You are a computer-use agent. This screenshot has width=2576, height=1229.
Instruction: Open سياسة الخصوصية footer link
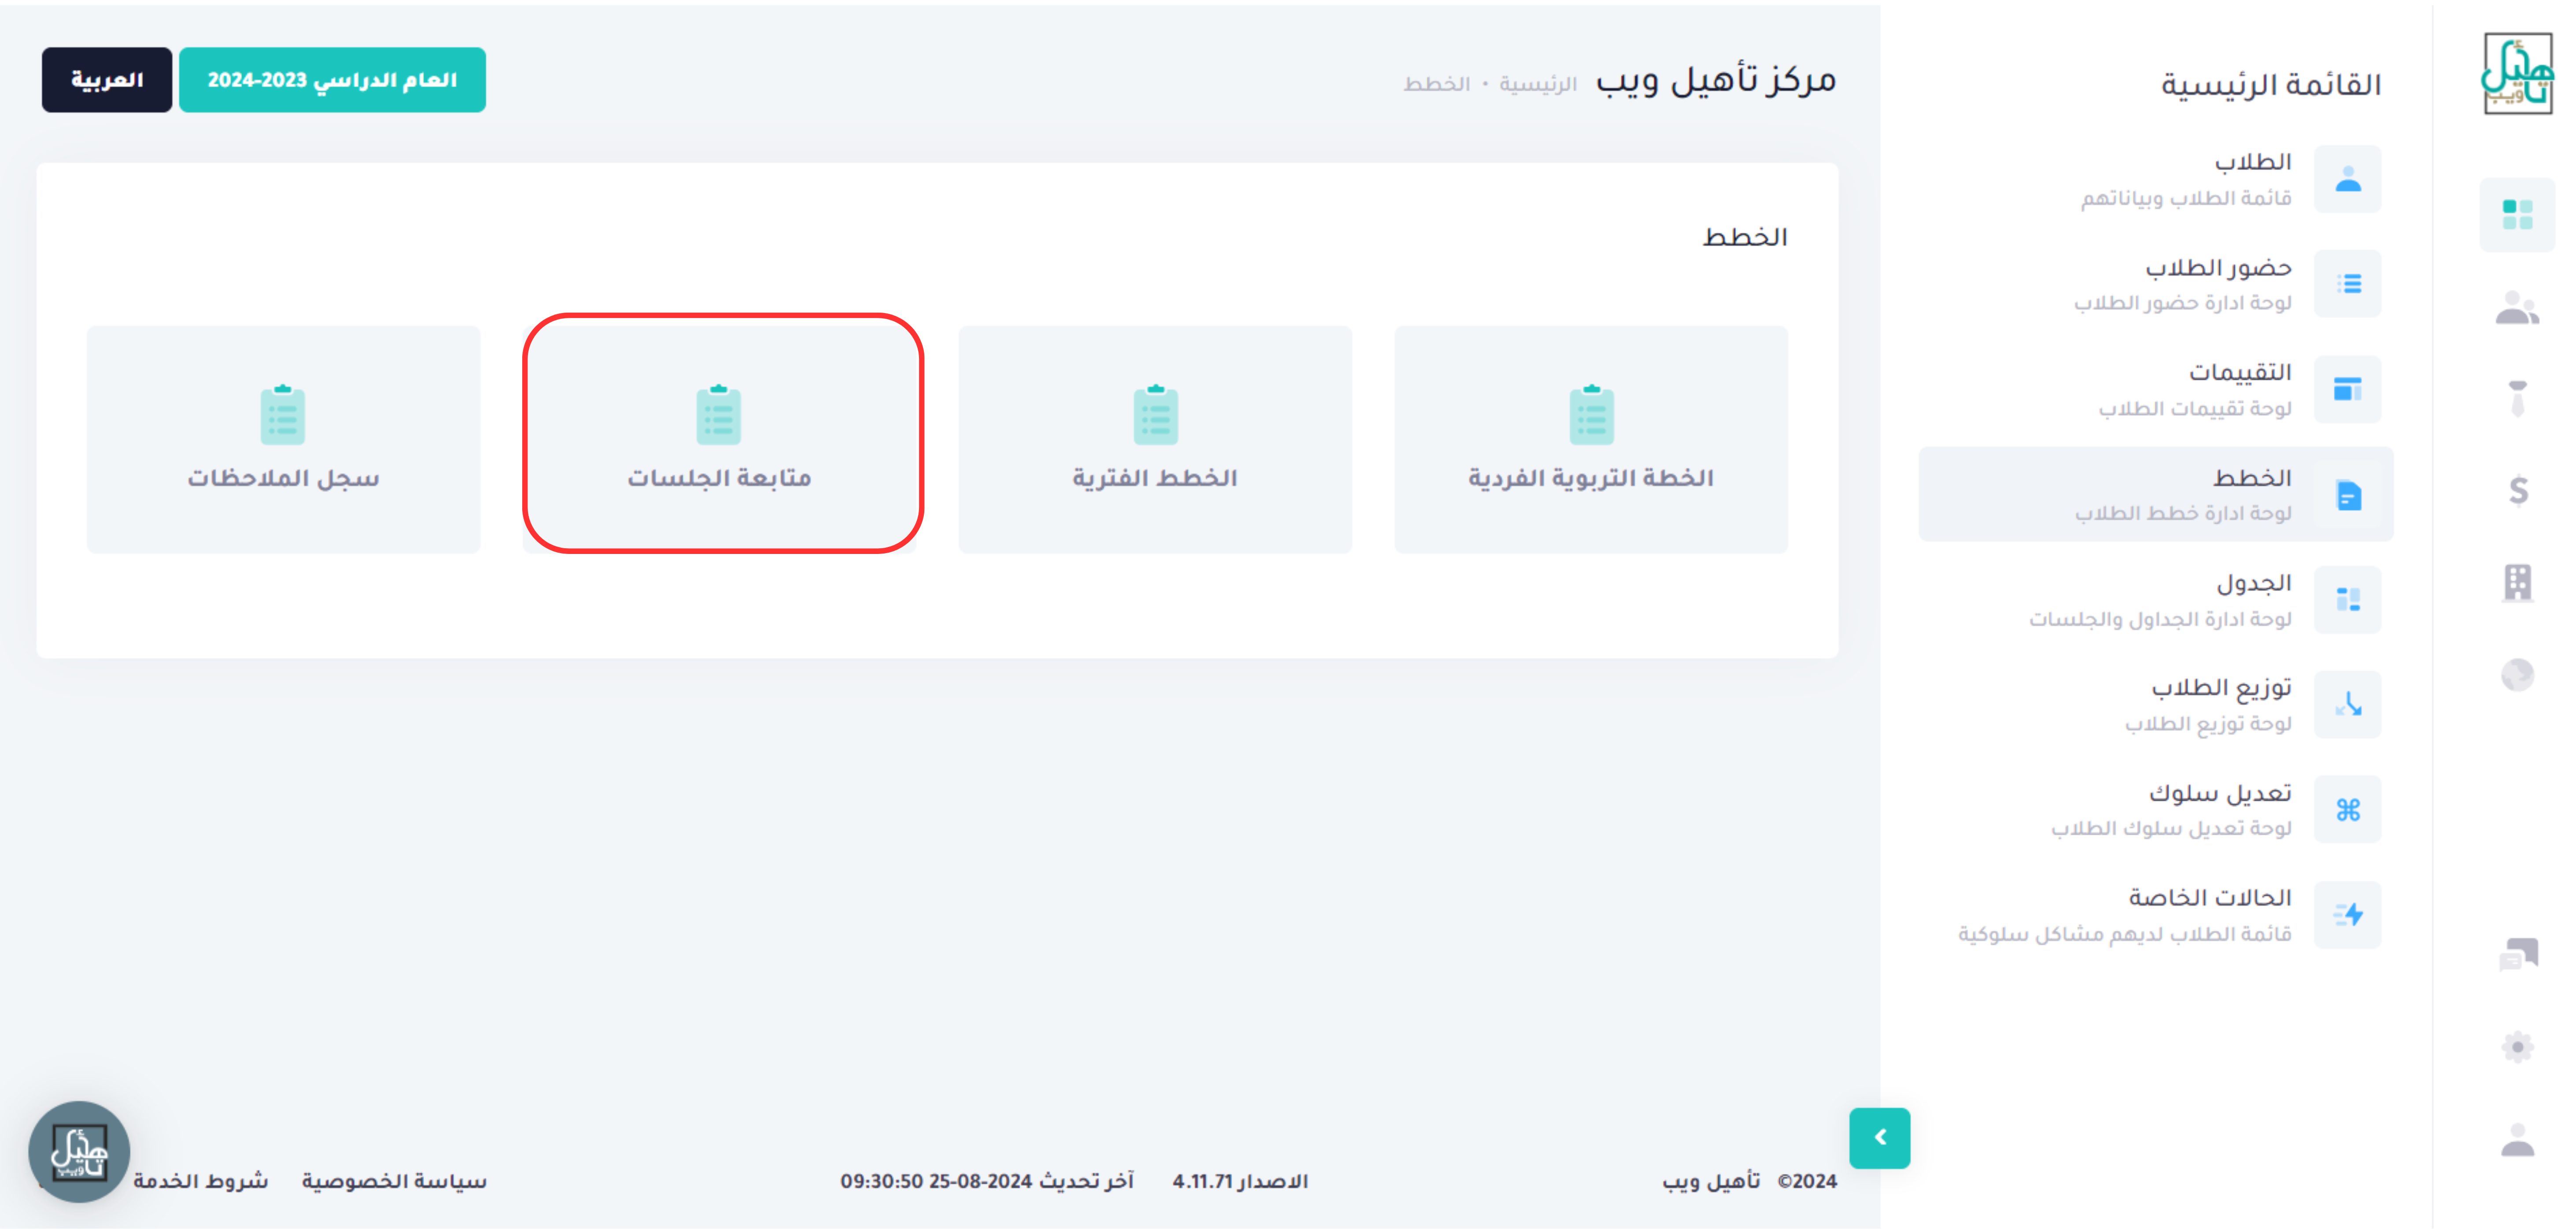[x=394, y=1181]
